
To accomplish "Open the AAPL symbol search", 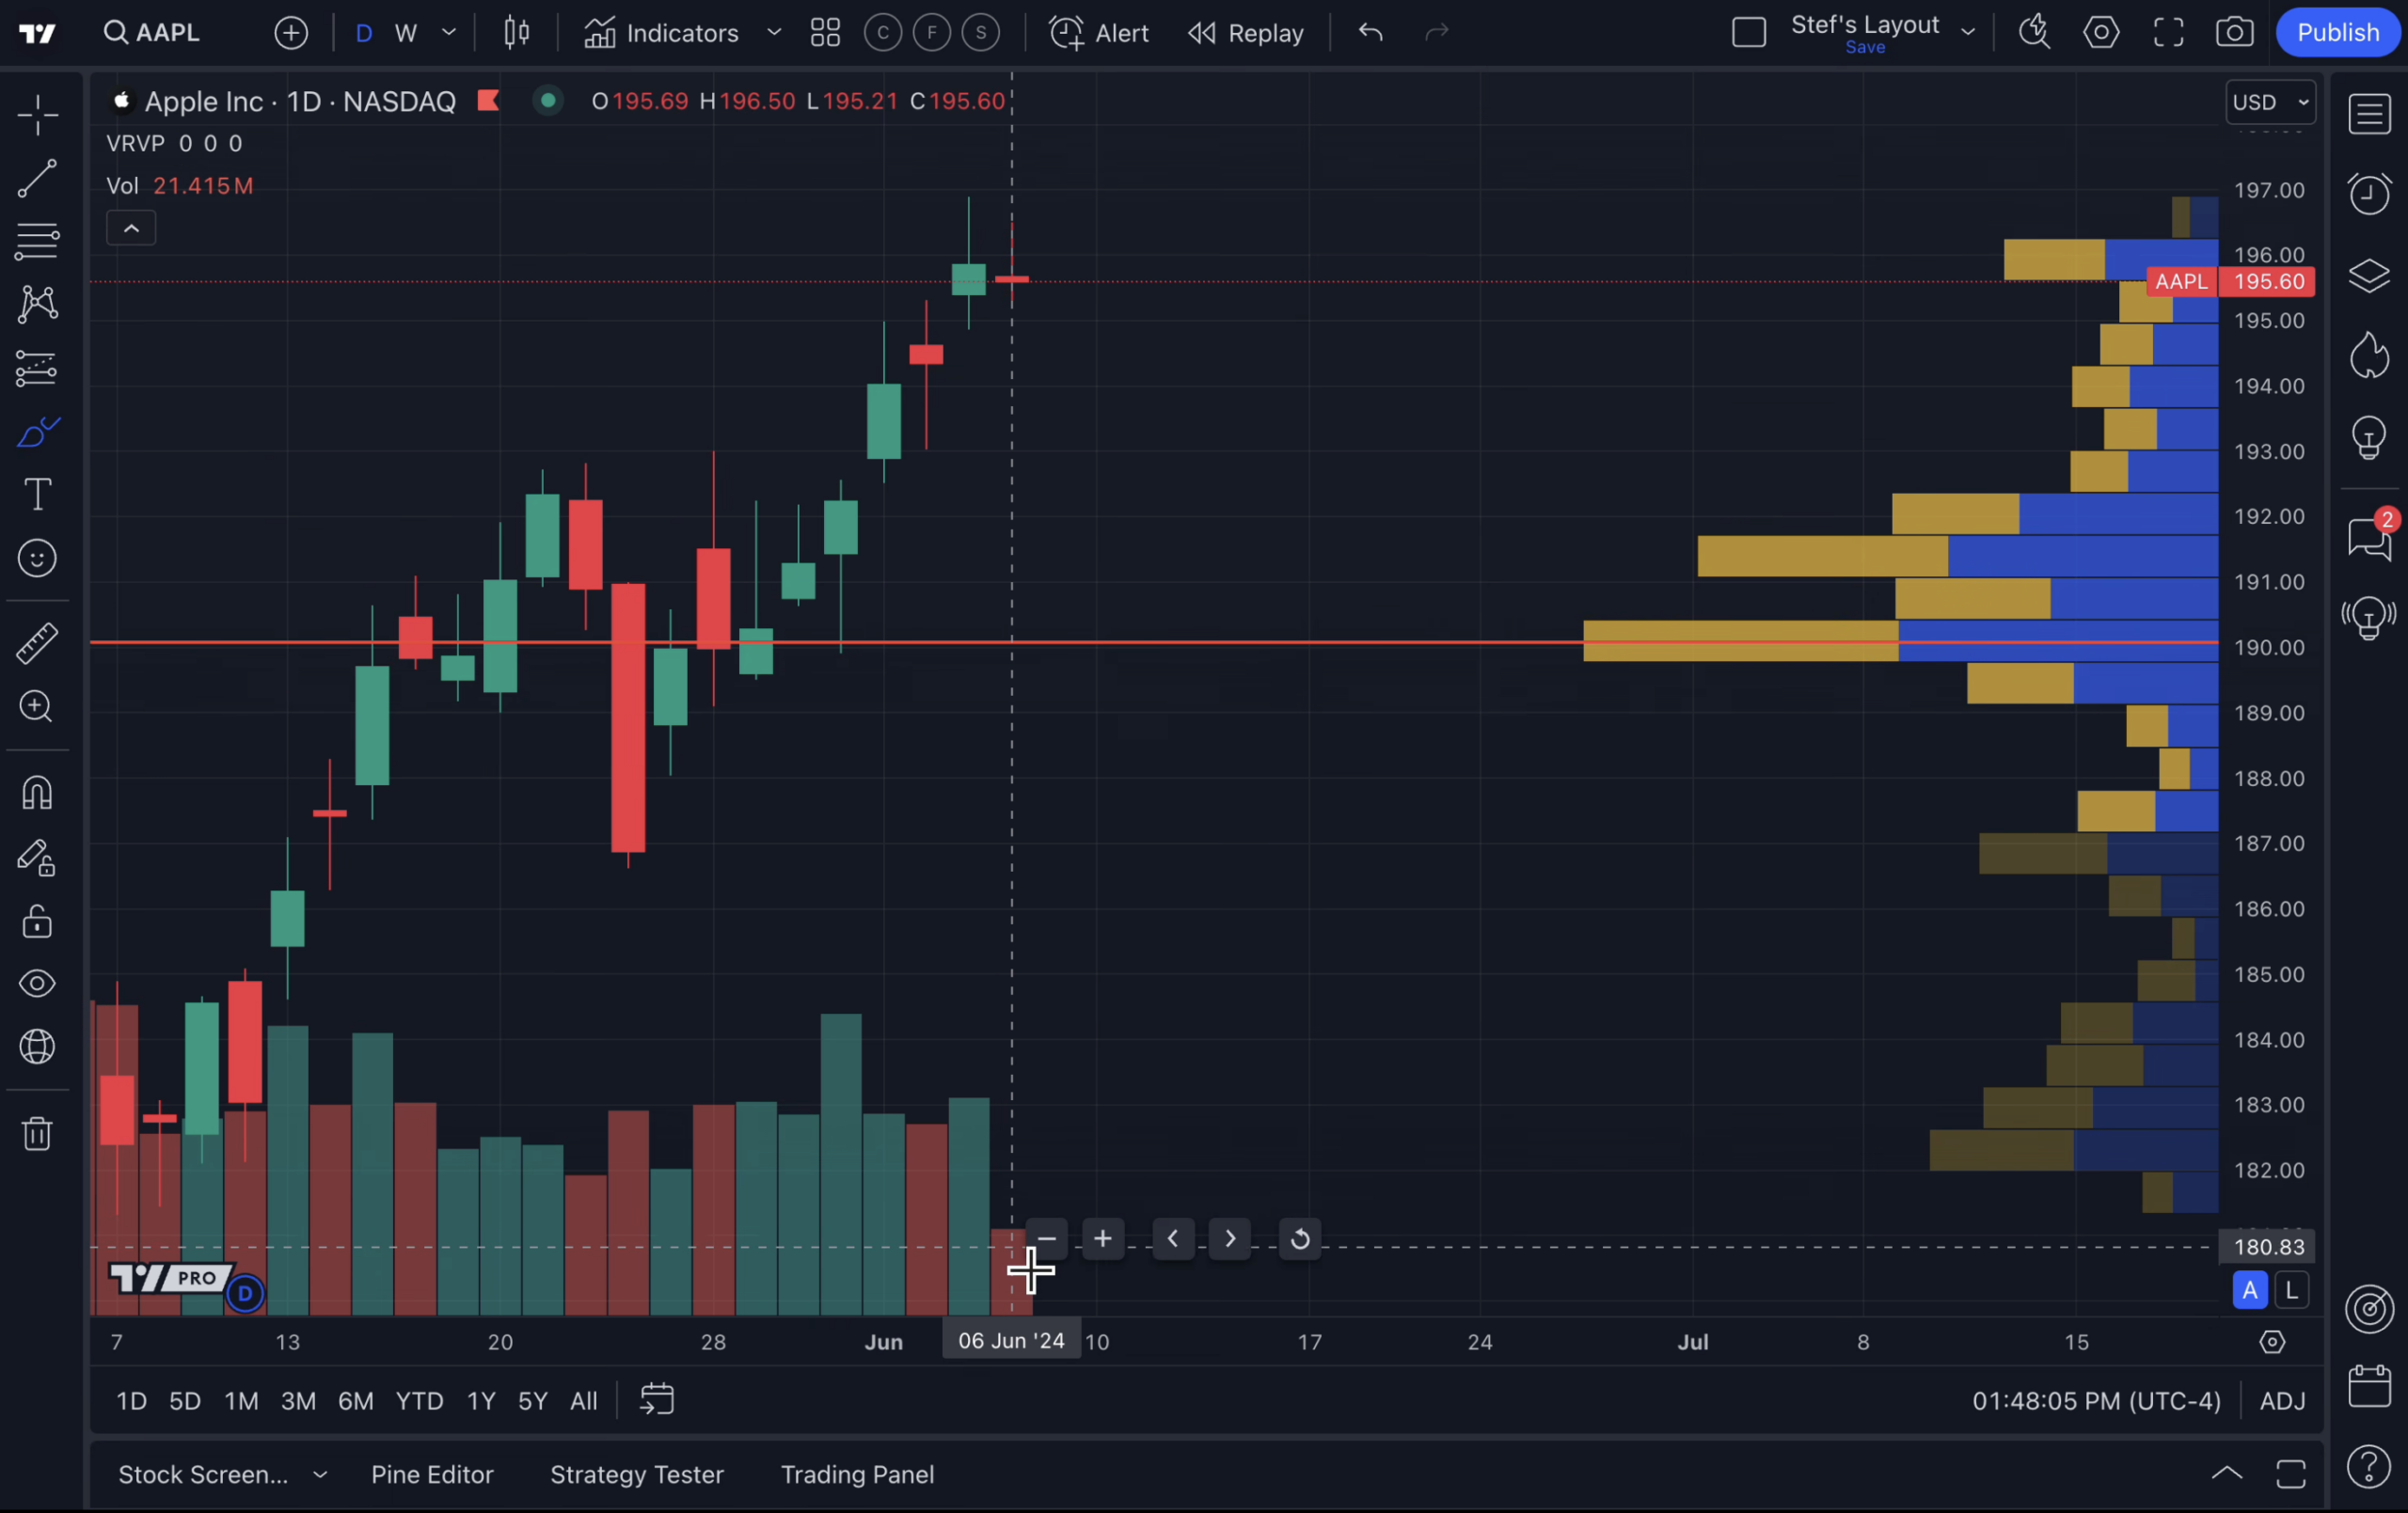I will click(152, 33).
